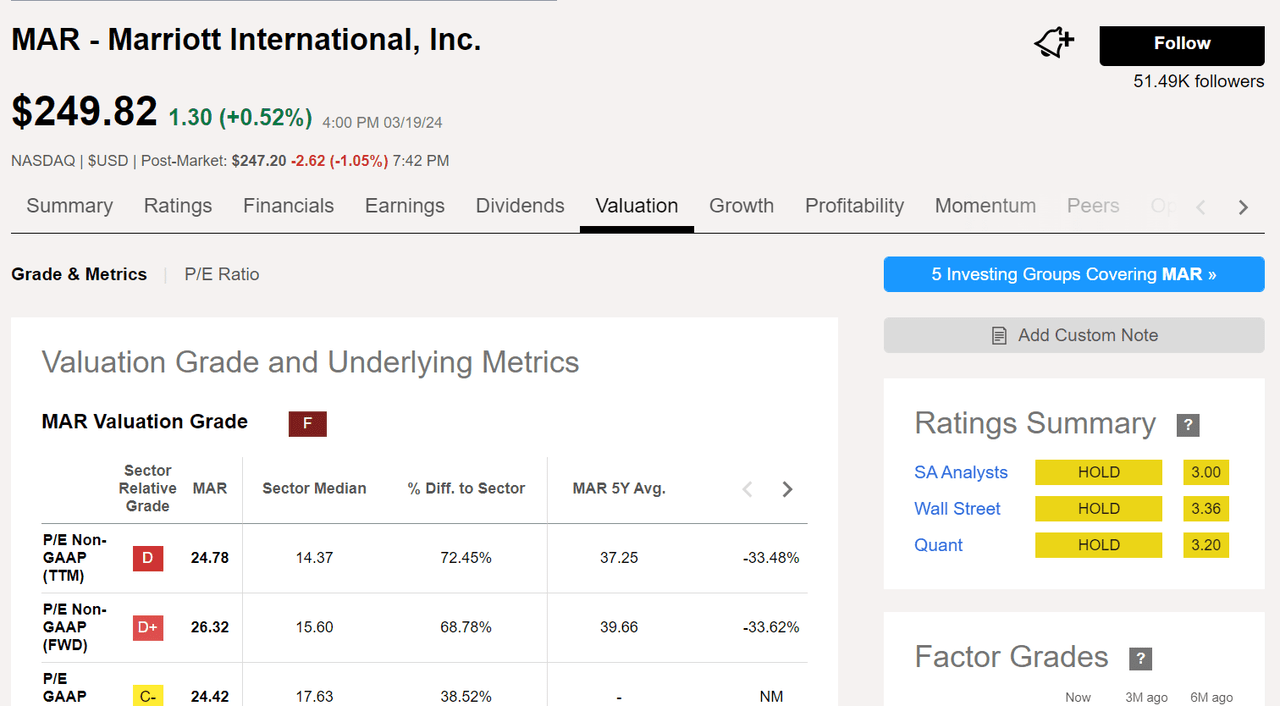Viewport: 1280px width, 706px height.
Task: Open the Wall Street rating link
Action: (957, 508)
